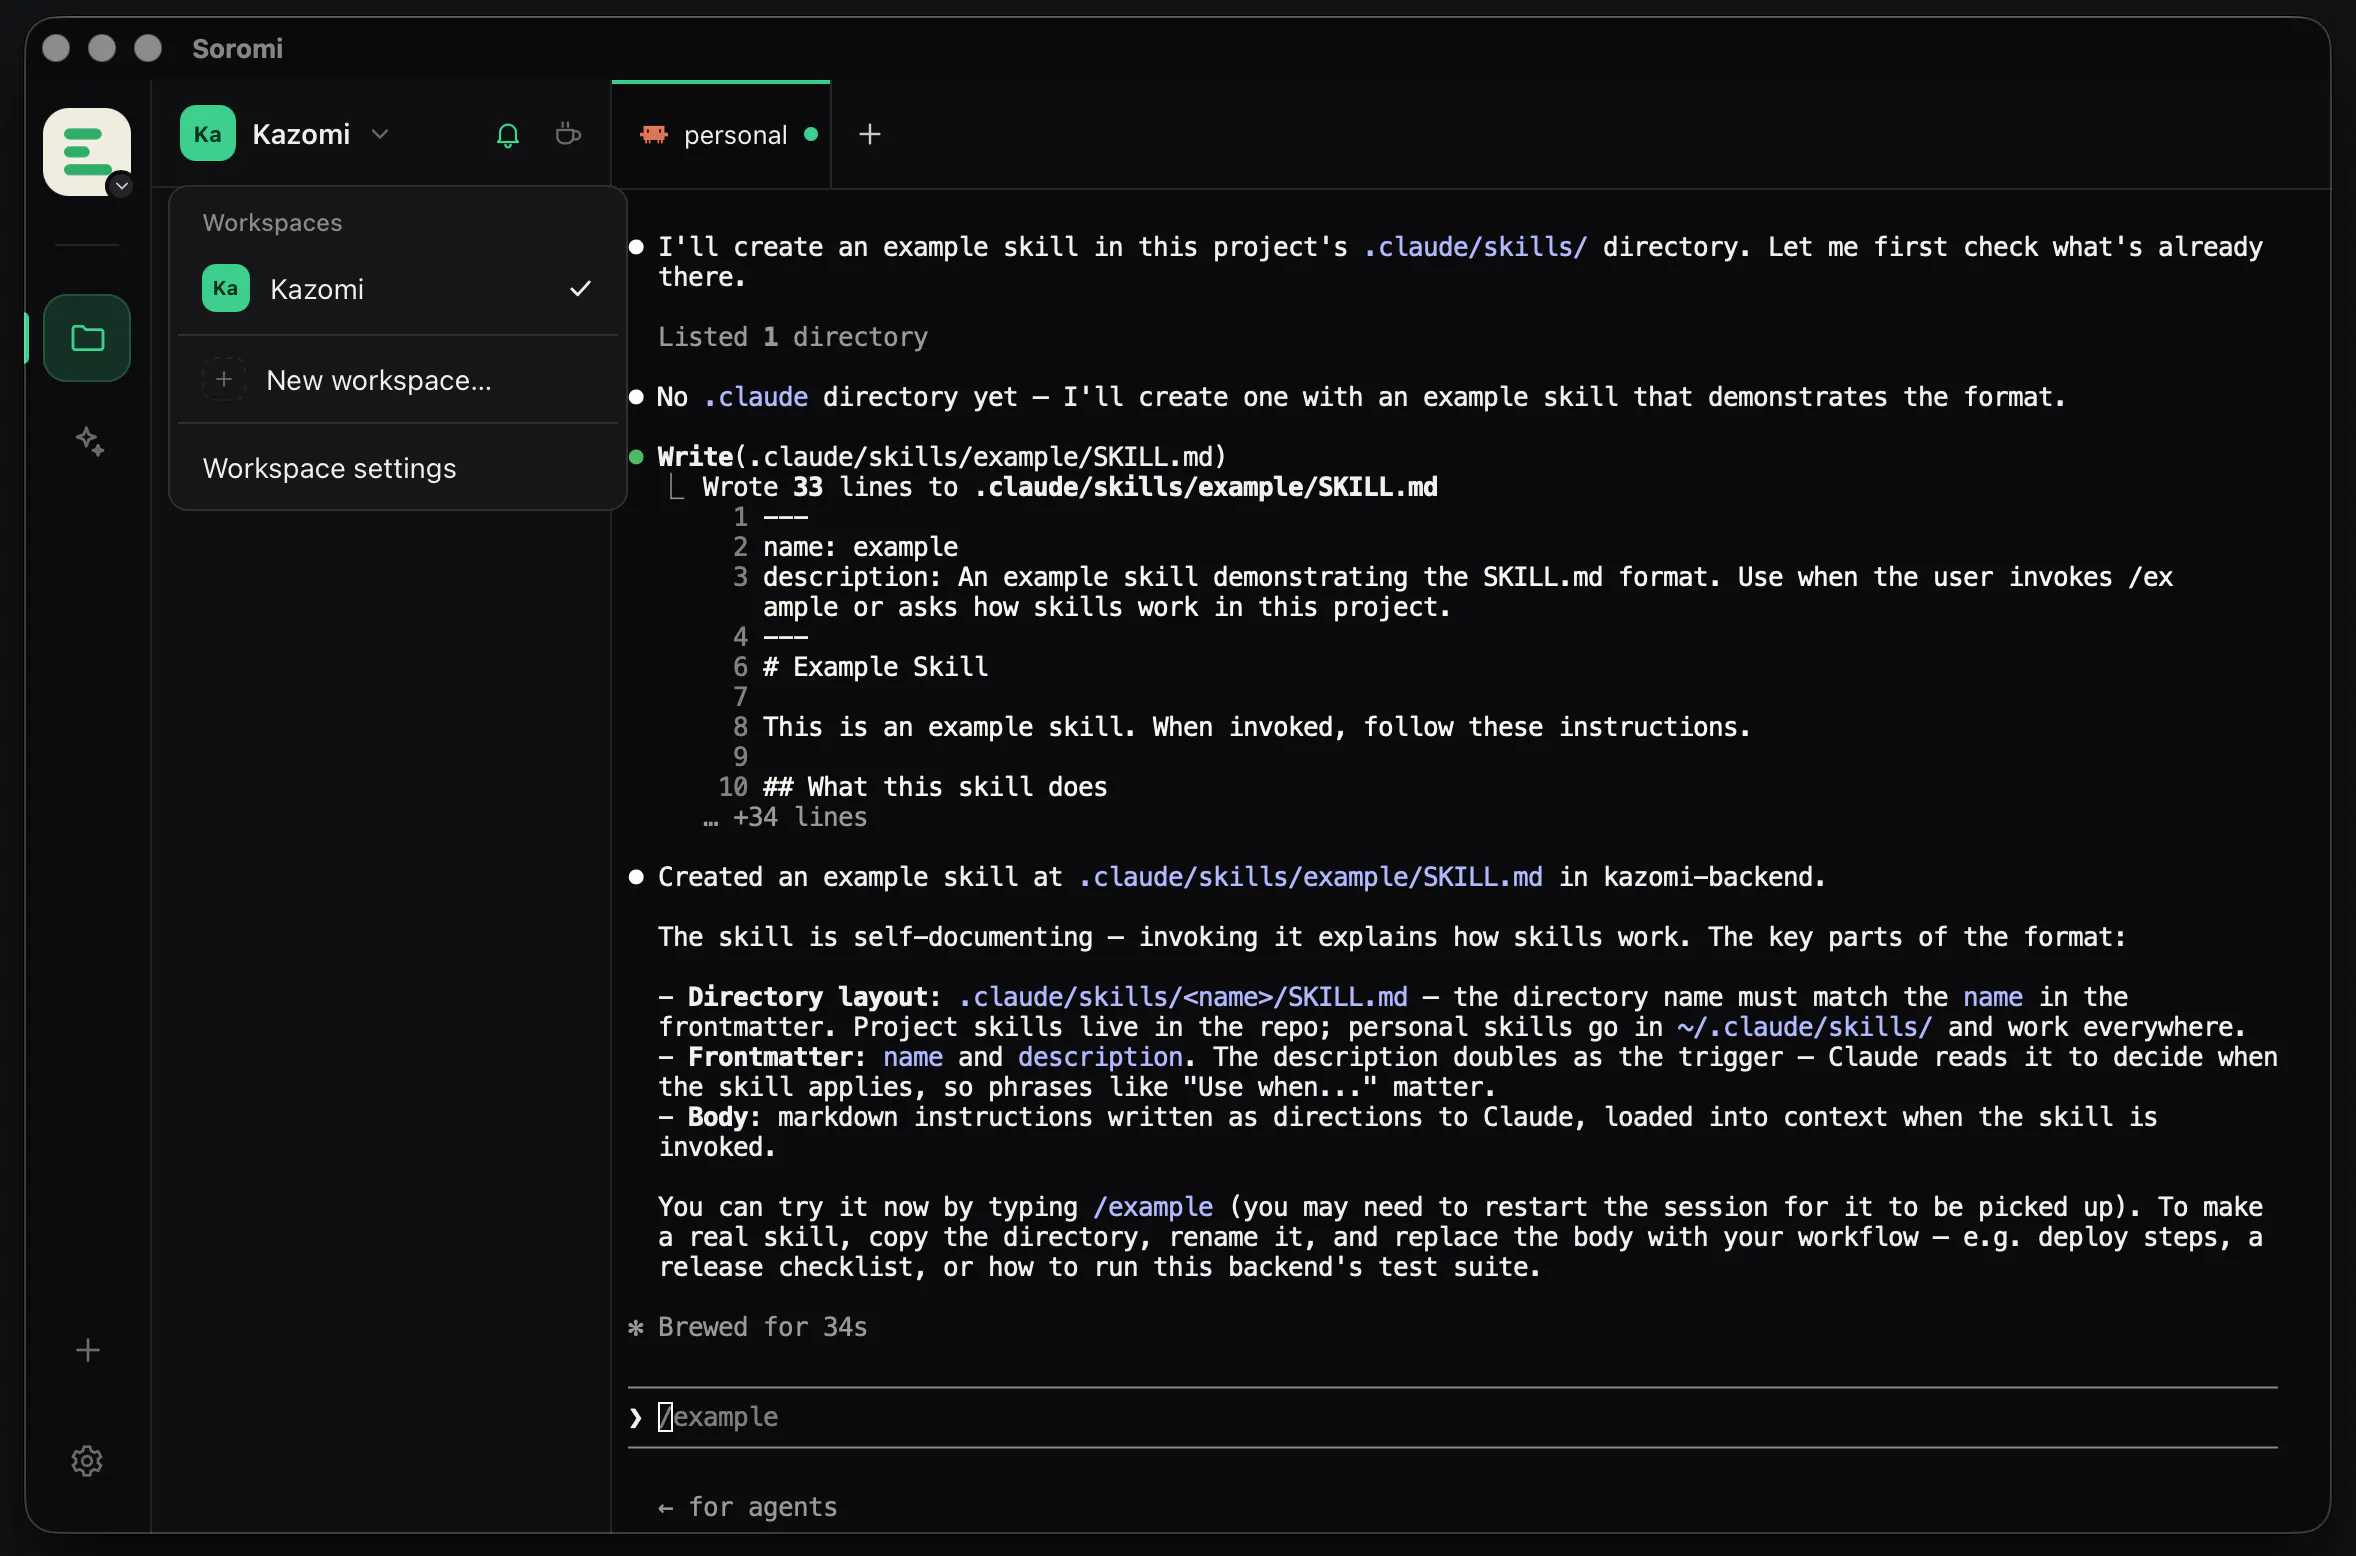
Task: Click the '← for agents' hint text
Action: (x=747, y=1507)
